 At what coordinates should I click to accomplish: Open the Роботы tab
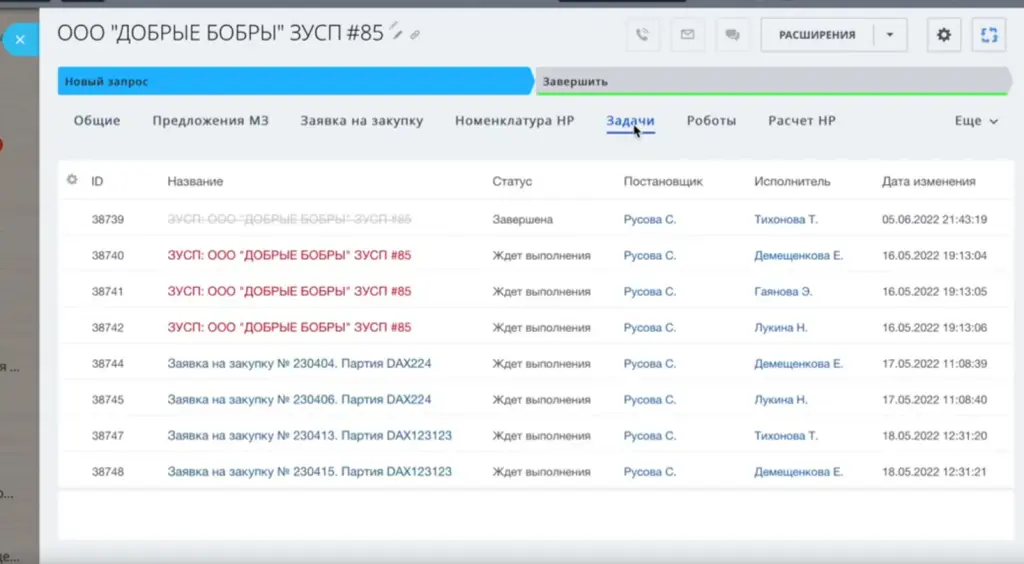[x=711, y=121]
